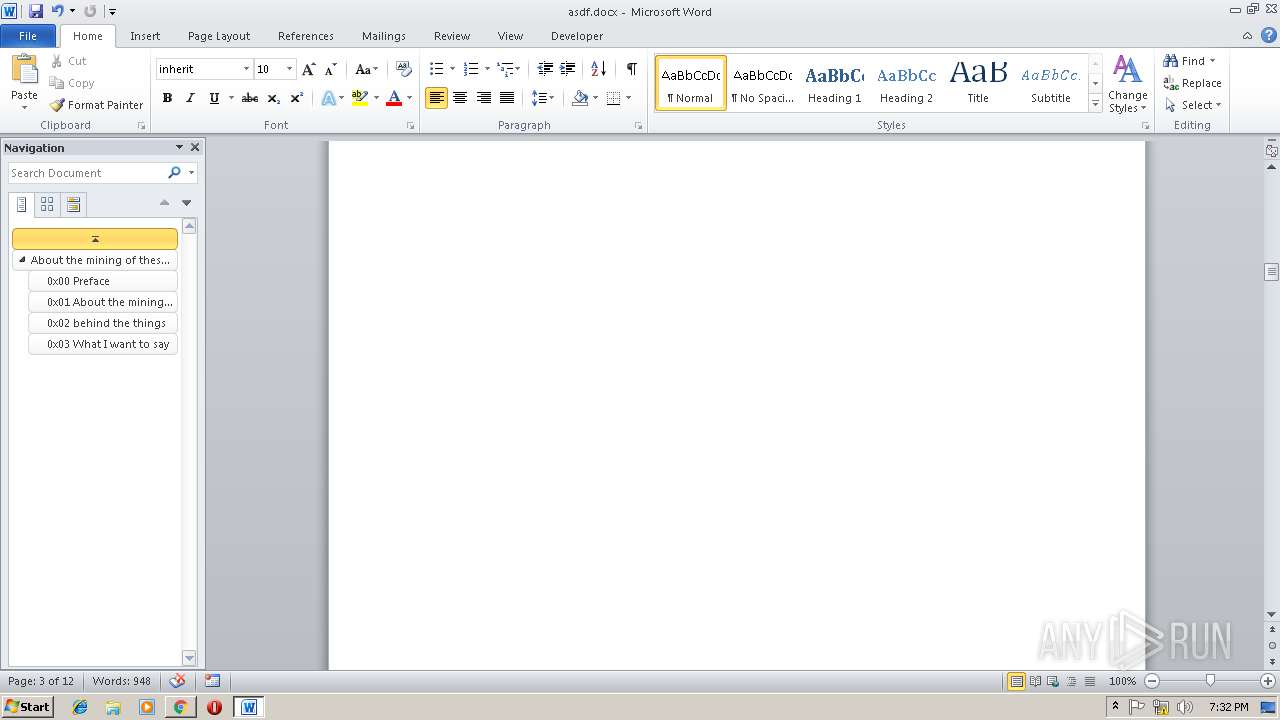Click the Cut command
This screenshot has width=1280, height=720.
69,61
